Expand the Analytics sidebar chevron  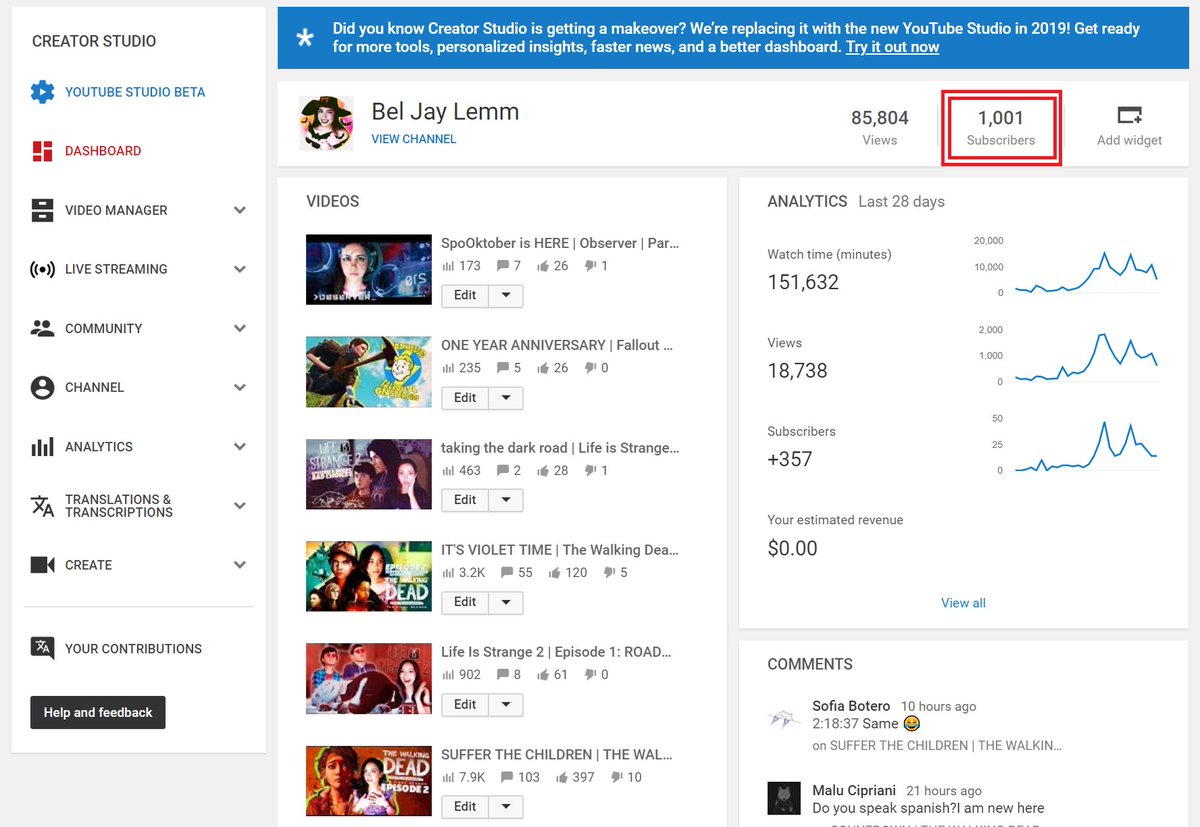(240, 447)
